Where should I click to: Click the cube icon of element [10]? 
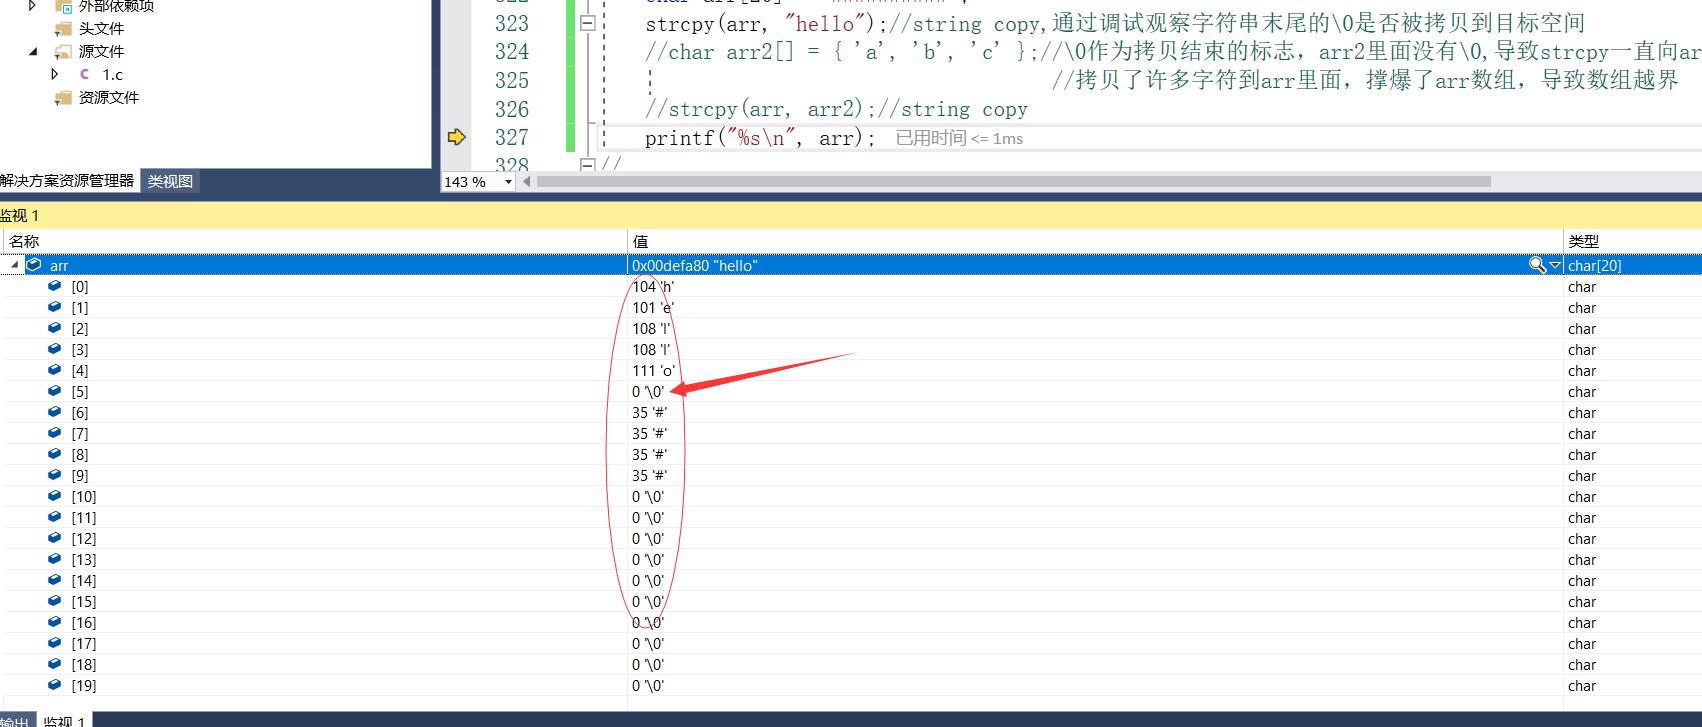click(55, 496)
